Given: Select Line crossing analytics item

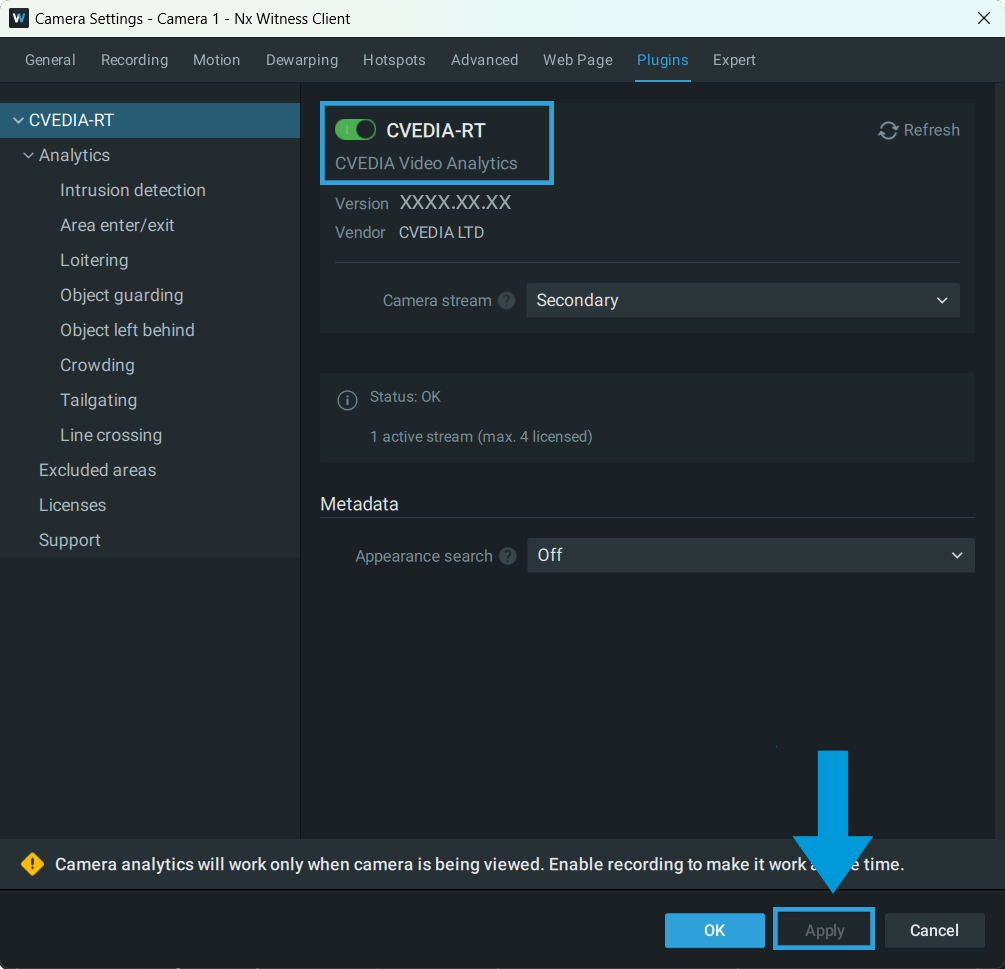Looking at the screenshot, I should [111, 435].
